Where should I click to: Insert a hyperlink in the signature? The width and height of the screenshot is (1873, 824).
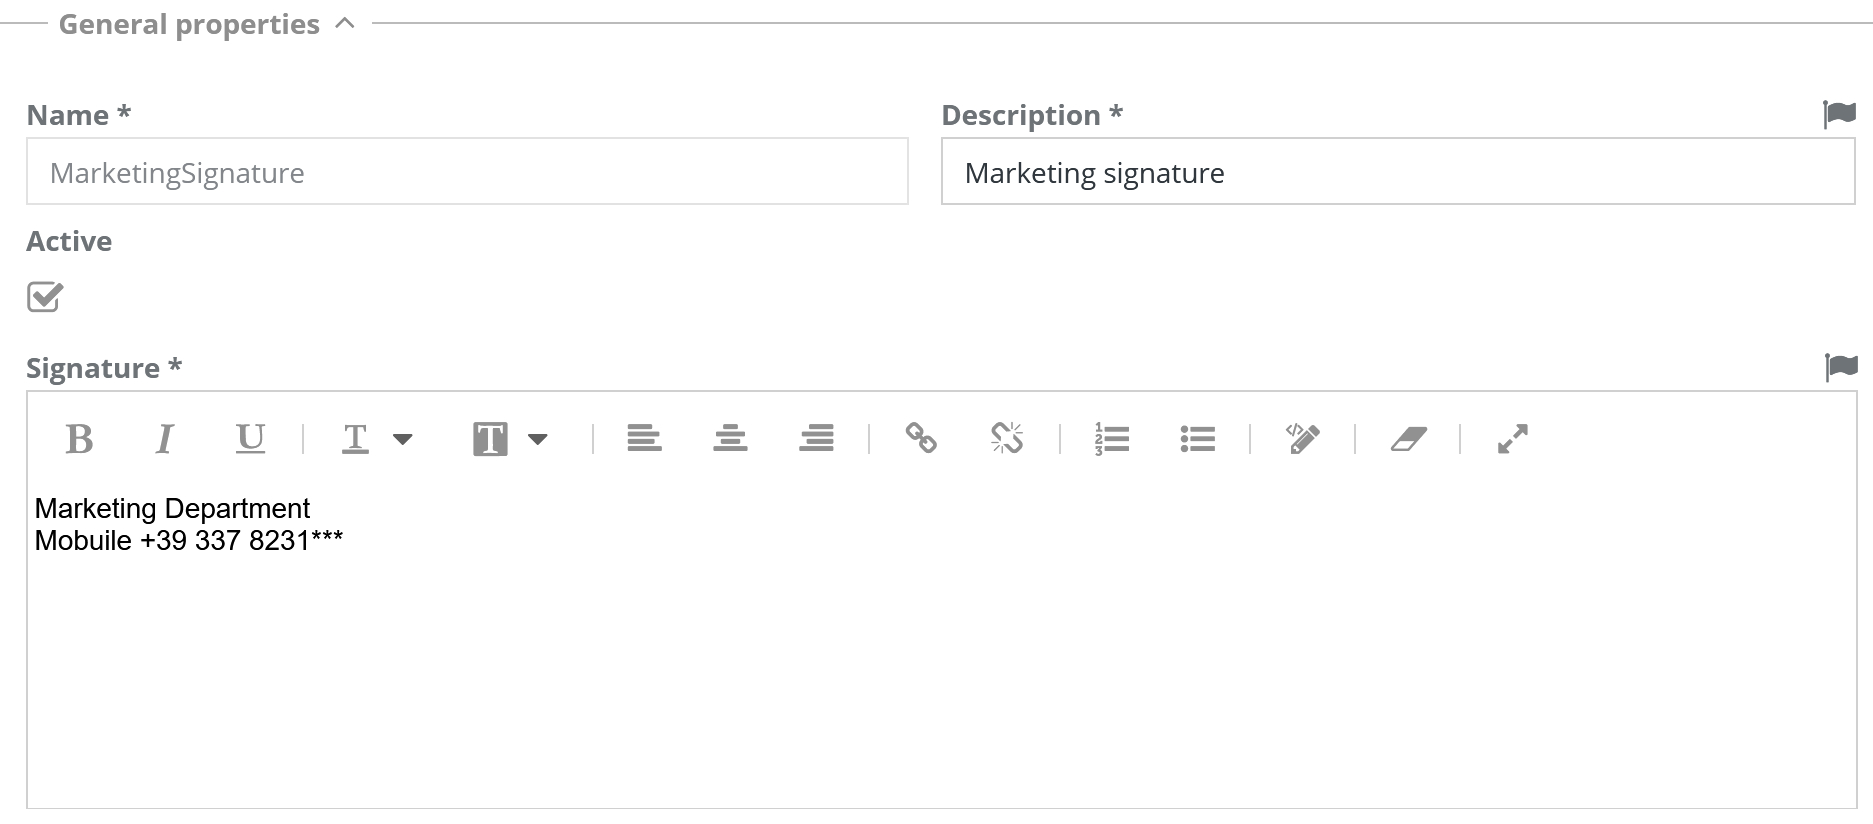[x=921, y=438]
